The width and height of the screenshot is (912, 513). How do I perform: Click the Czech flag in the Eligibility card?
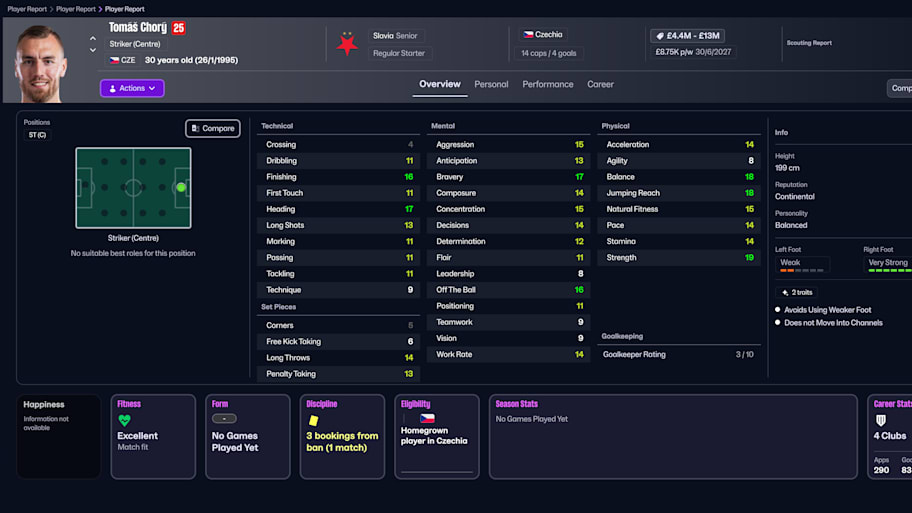pyautogui.click(x=428, y=418)
